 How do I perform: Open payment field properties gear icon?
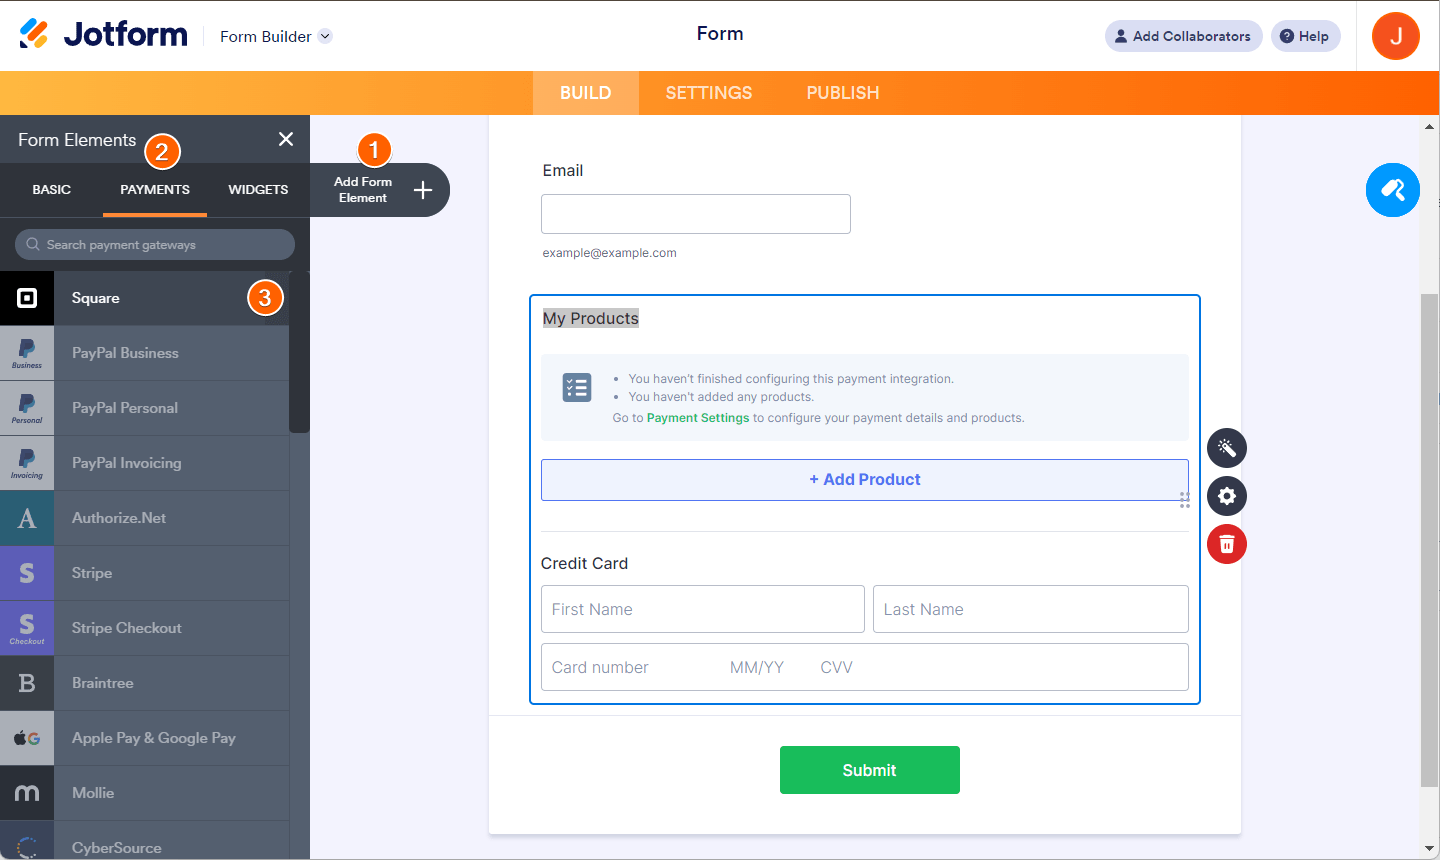1227,496
